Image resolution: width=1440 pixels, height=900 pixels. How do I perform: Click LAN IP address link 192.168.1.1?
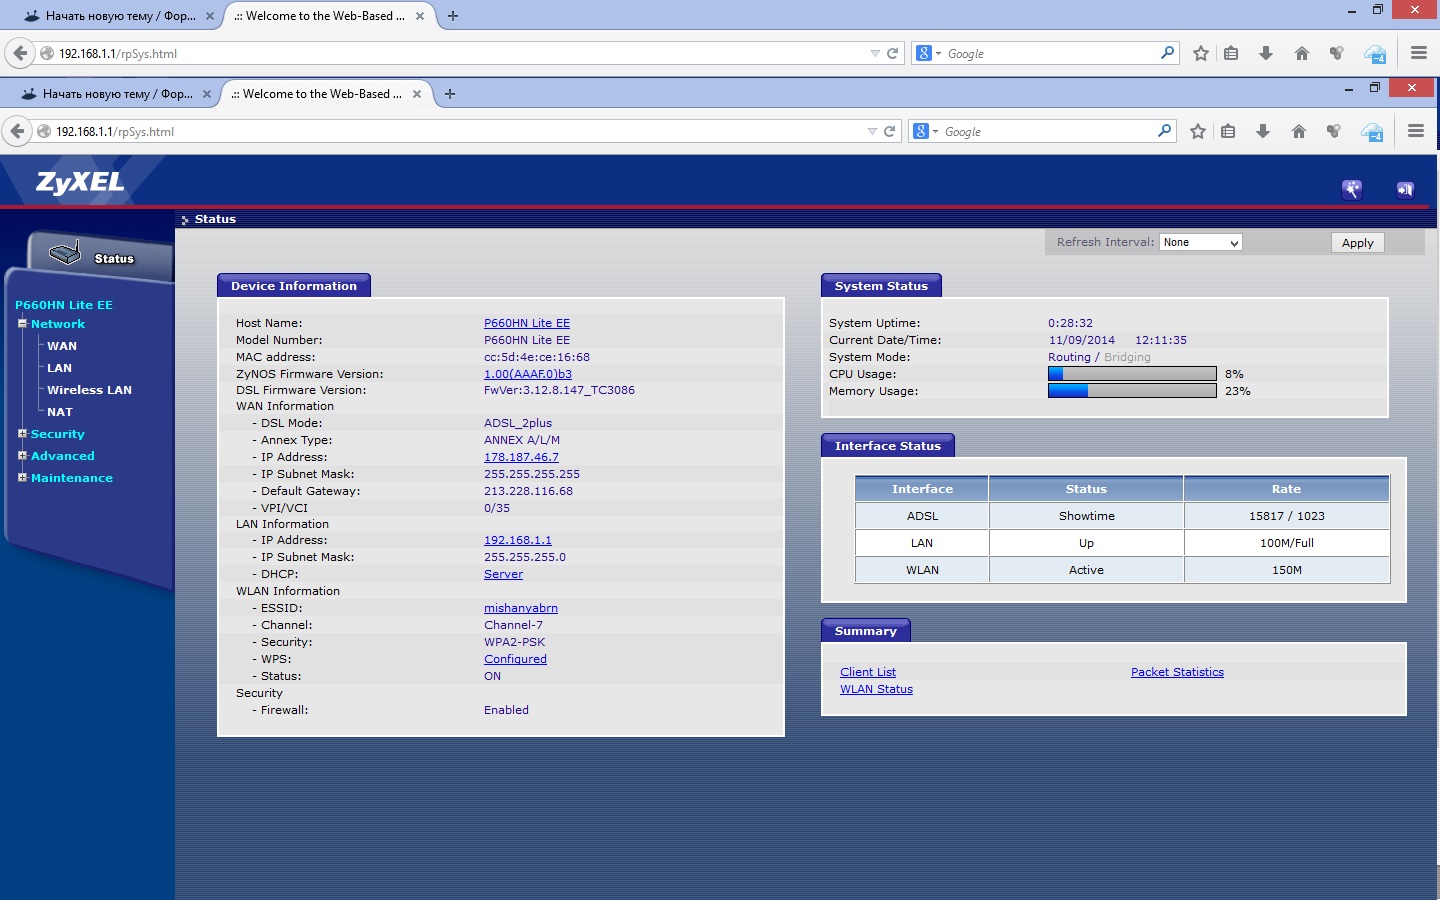[518, 540]
